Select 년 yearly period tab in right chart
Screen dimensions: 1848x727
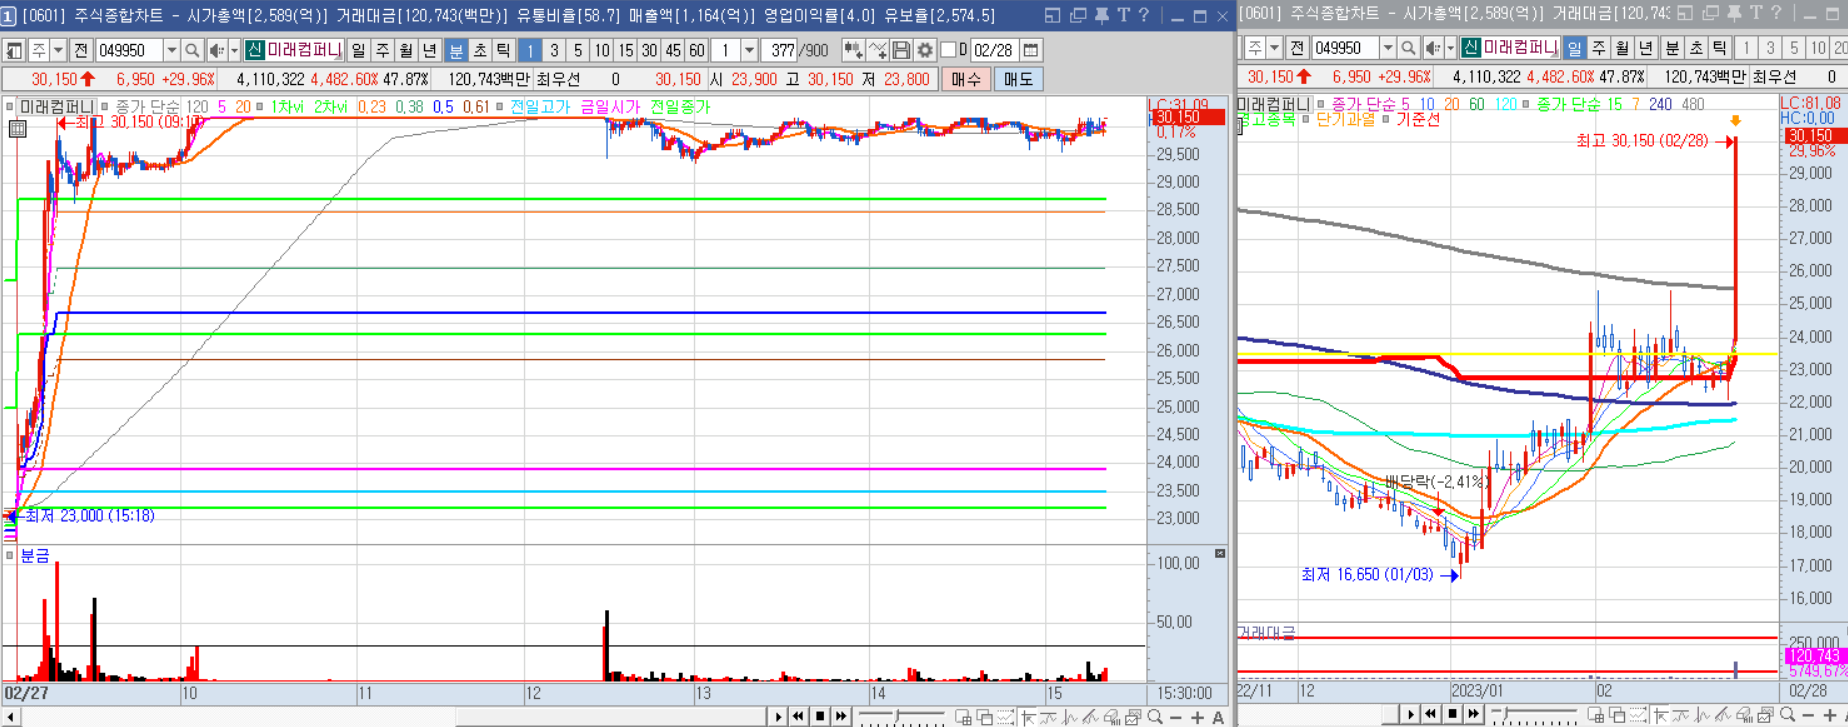coord(1645,48)
